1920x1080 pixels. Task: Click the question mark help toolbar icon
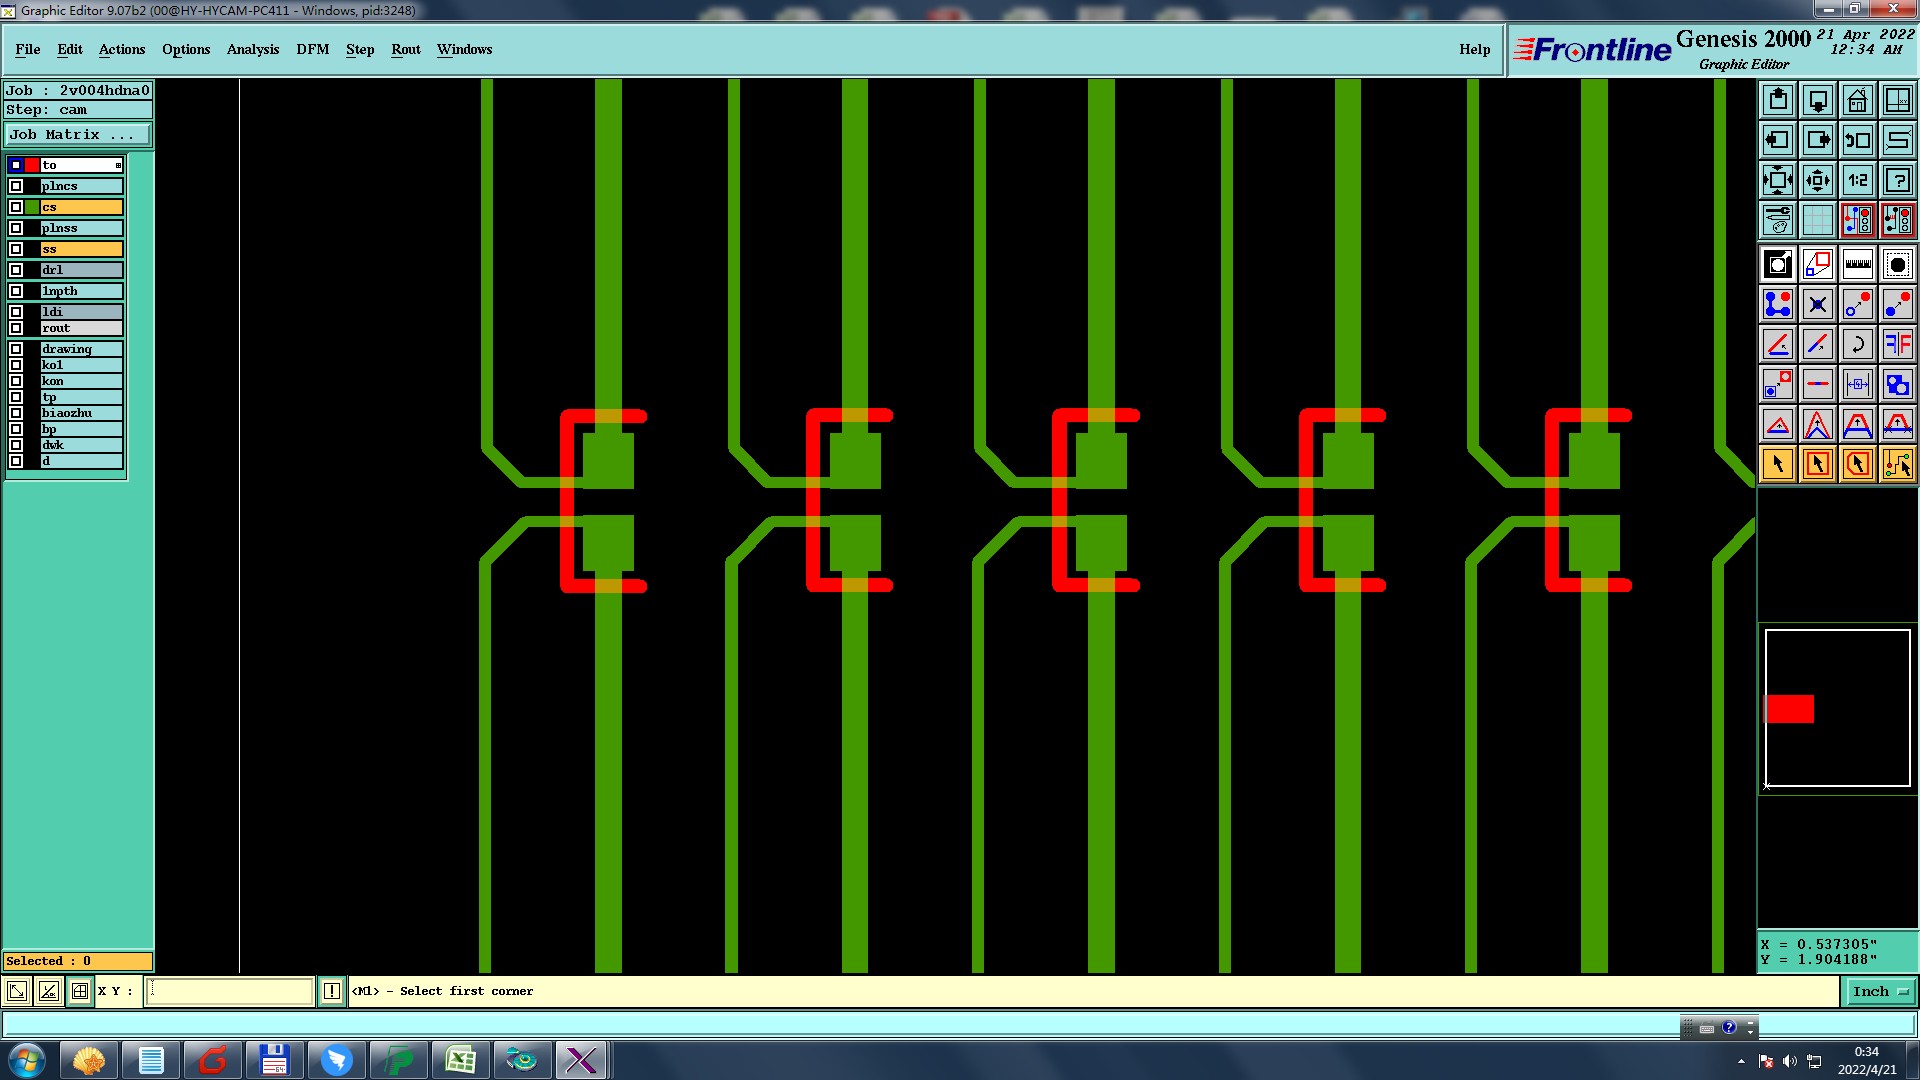pos(1897,180)
